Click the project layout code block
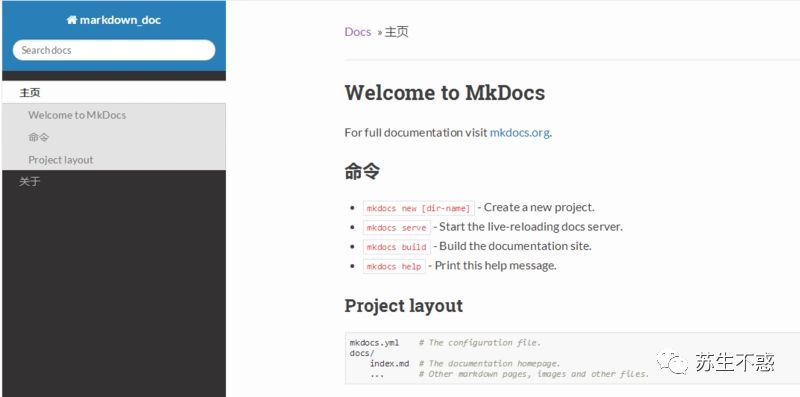Screen dimensions: 800x397 [572, 358]
